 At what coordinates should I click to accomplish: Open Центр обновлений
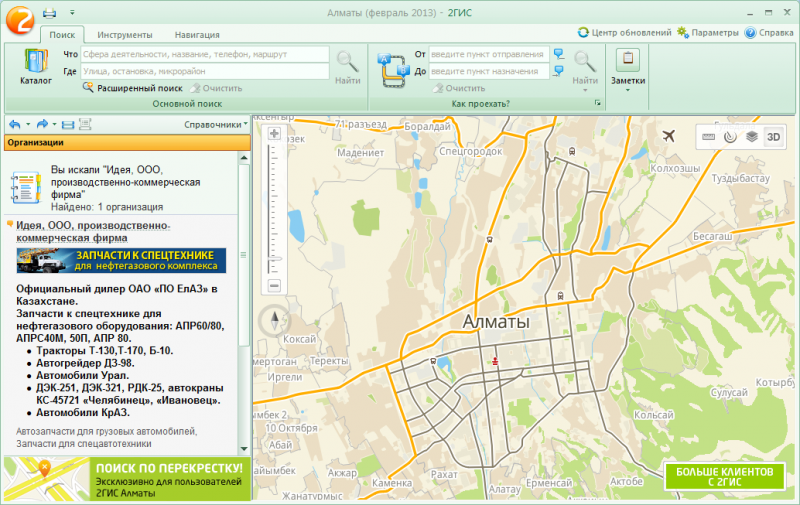coord(624,33)
